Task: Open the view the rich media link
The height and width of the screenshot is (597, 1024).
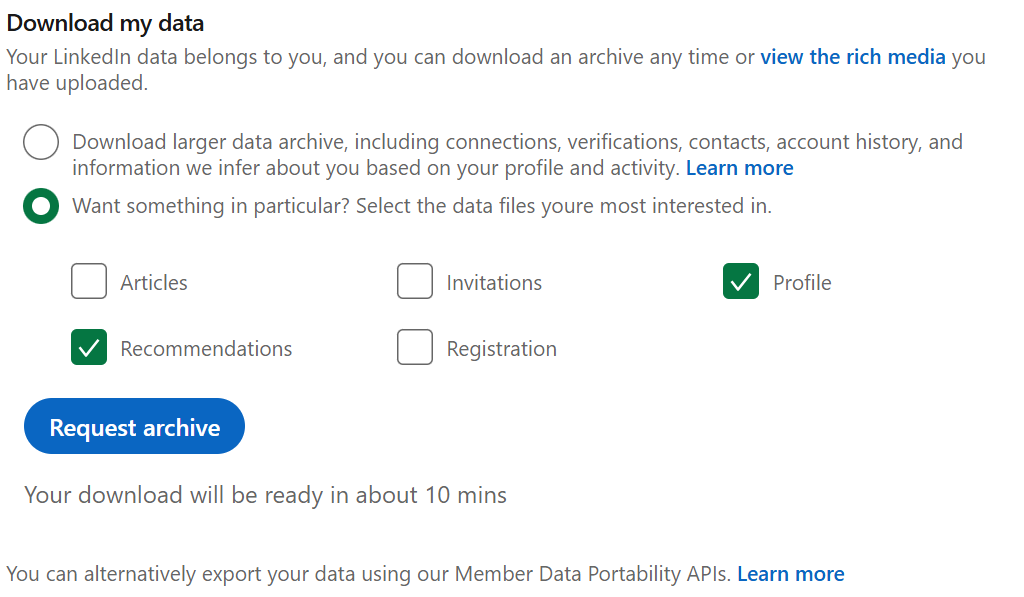Action: 852,56
